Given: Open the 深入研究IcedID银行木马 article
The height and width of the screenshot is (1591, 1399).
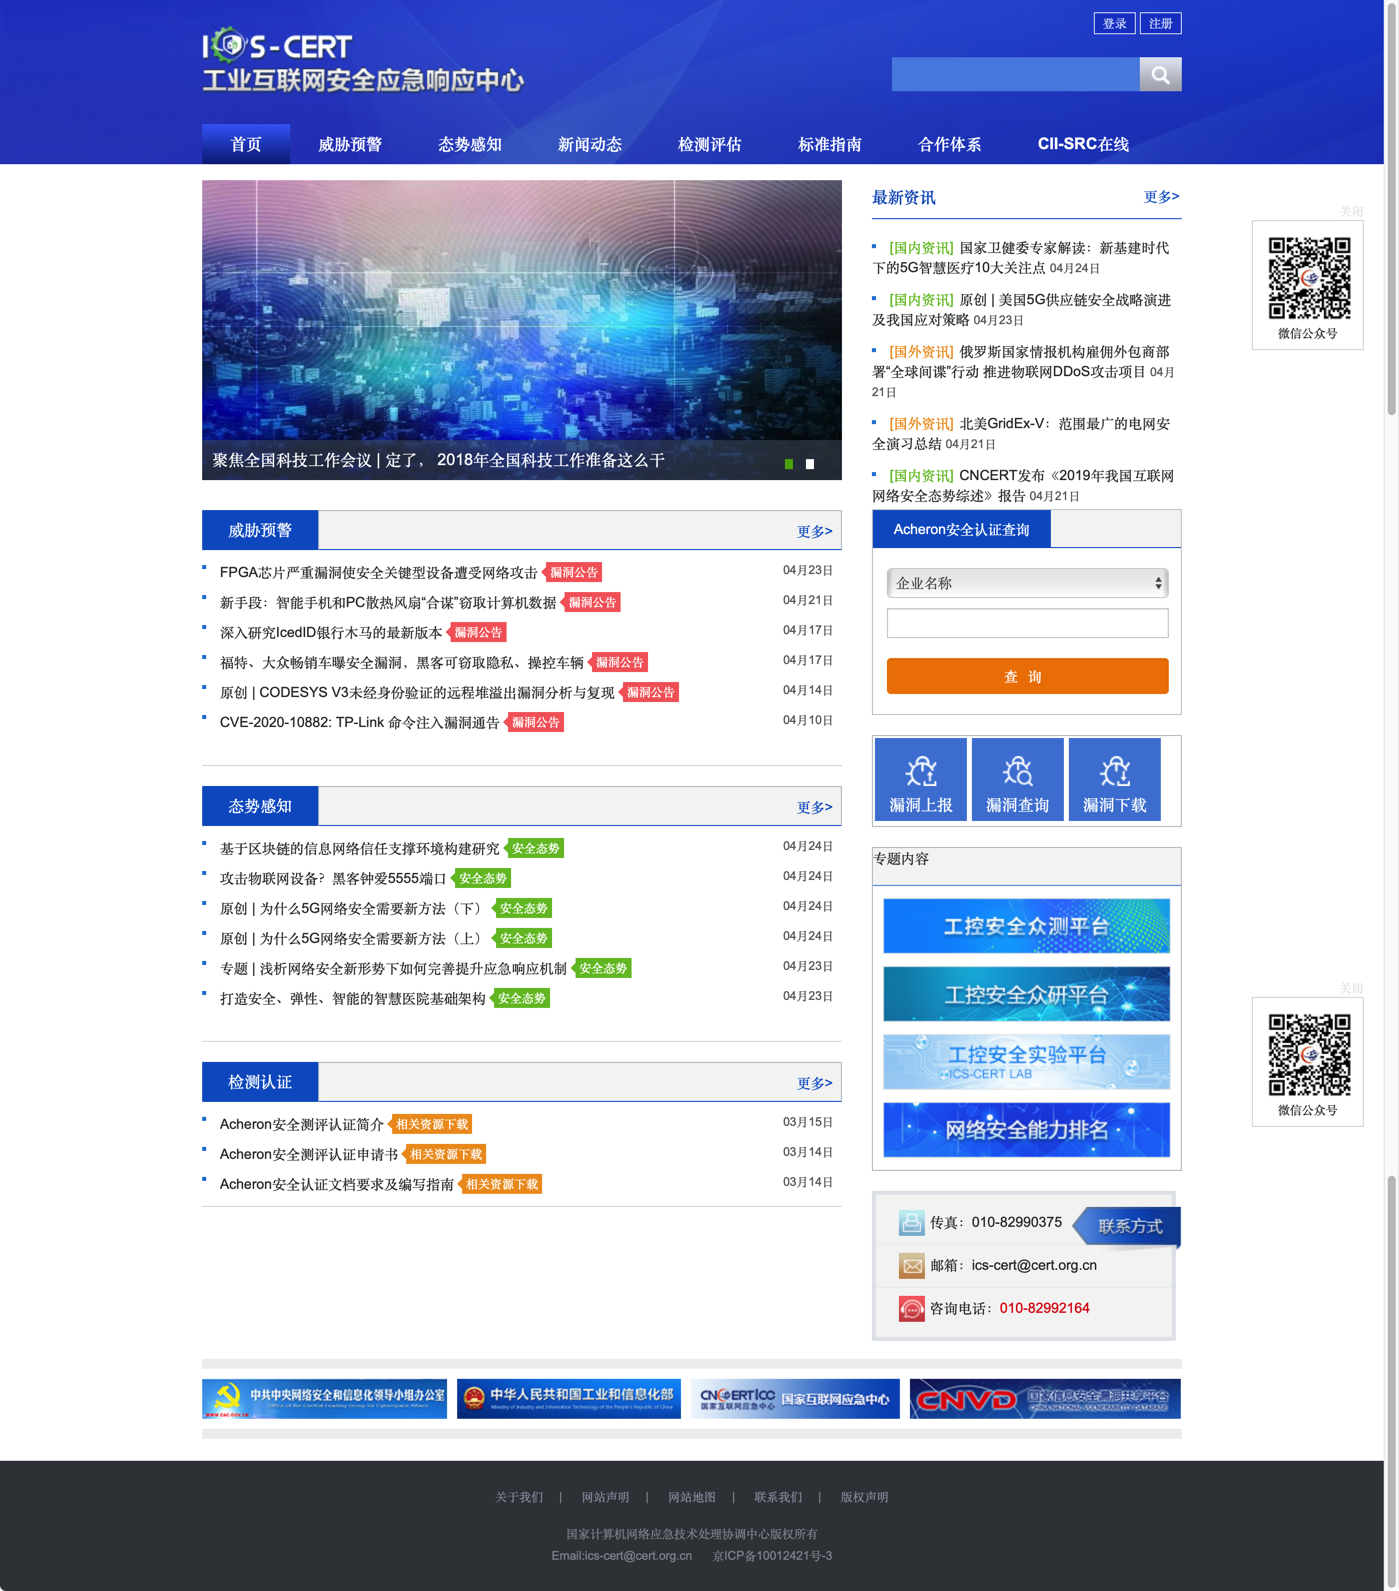Looking at the screenshot, I should click(x=331, y=632).
